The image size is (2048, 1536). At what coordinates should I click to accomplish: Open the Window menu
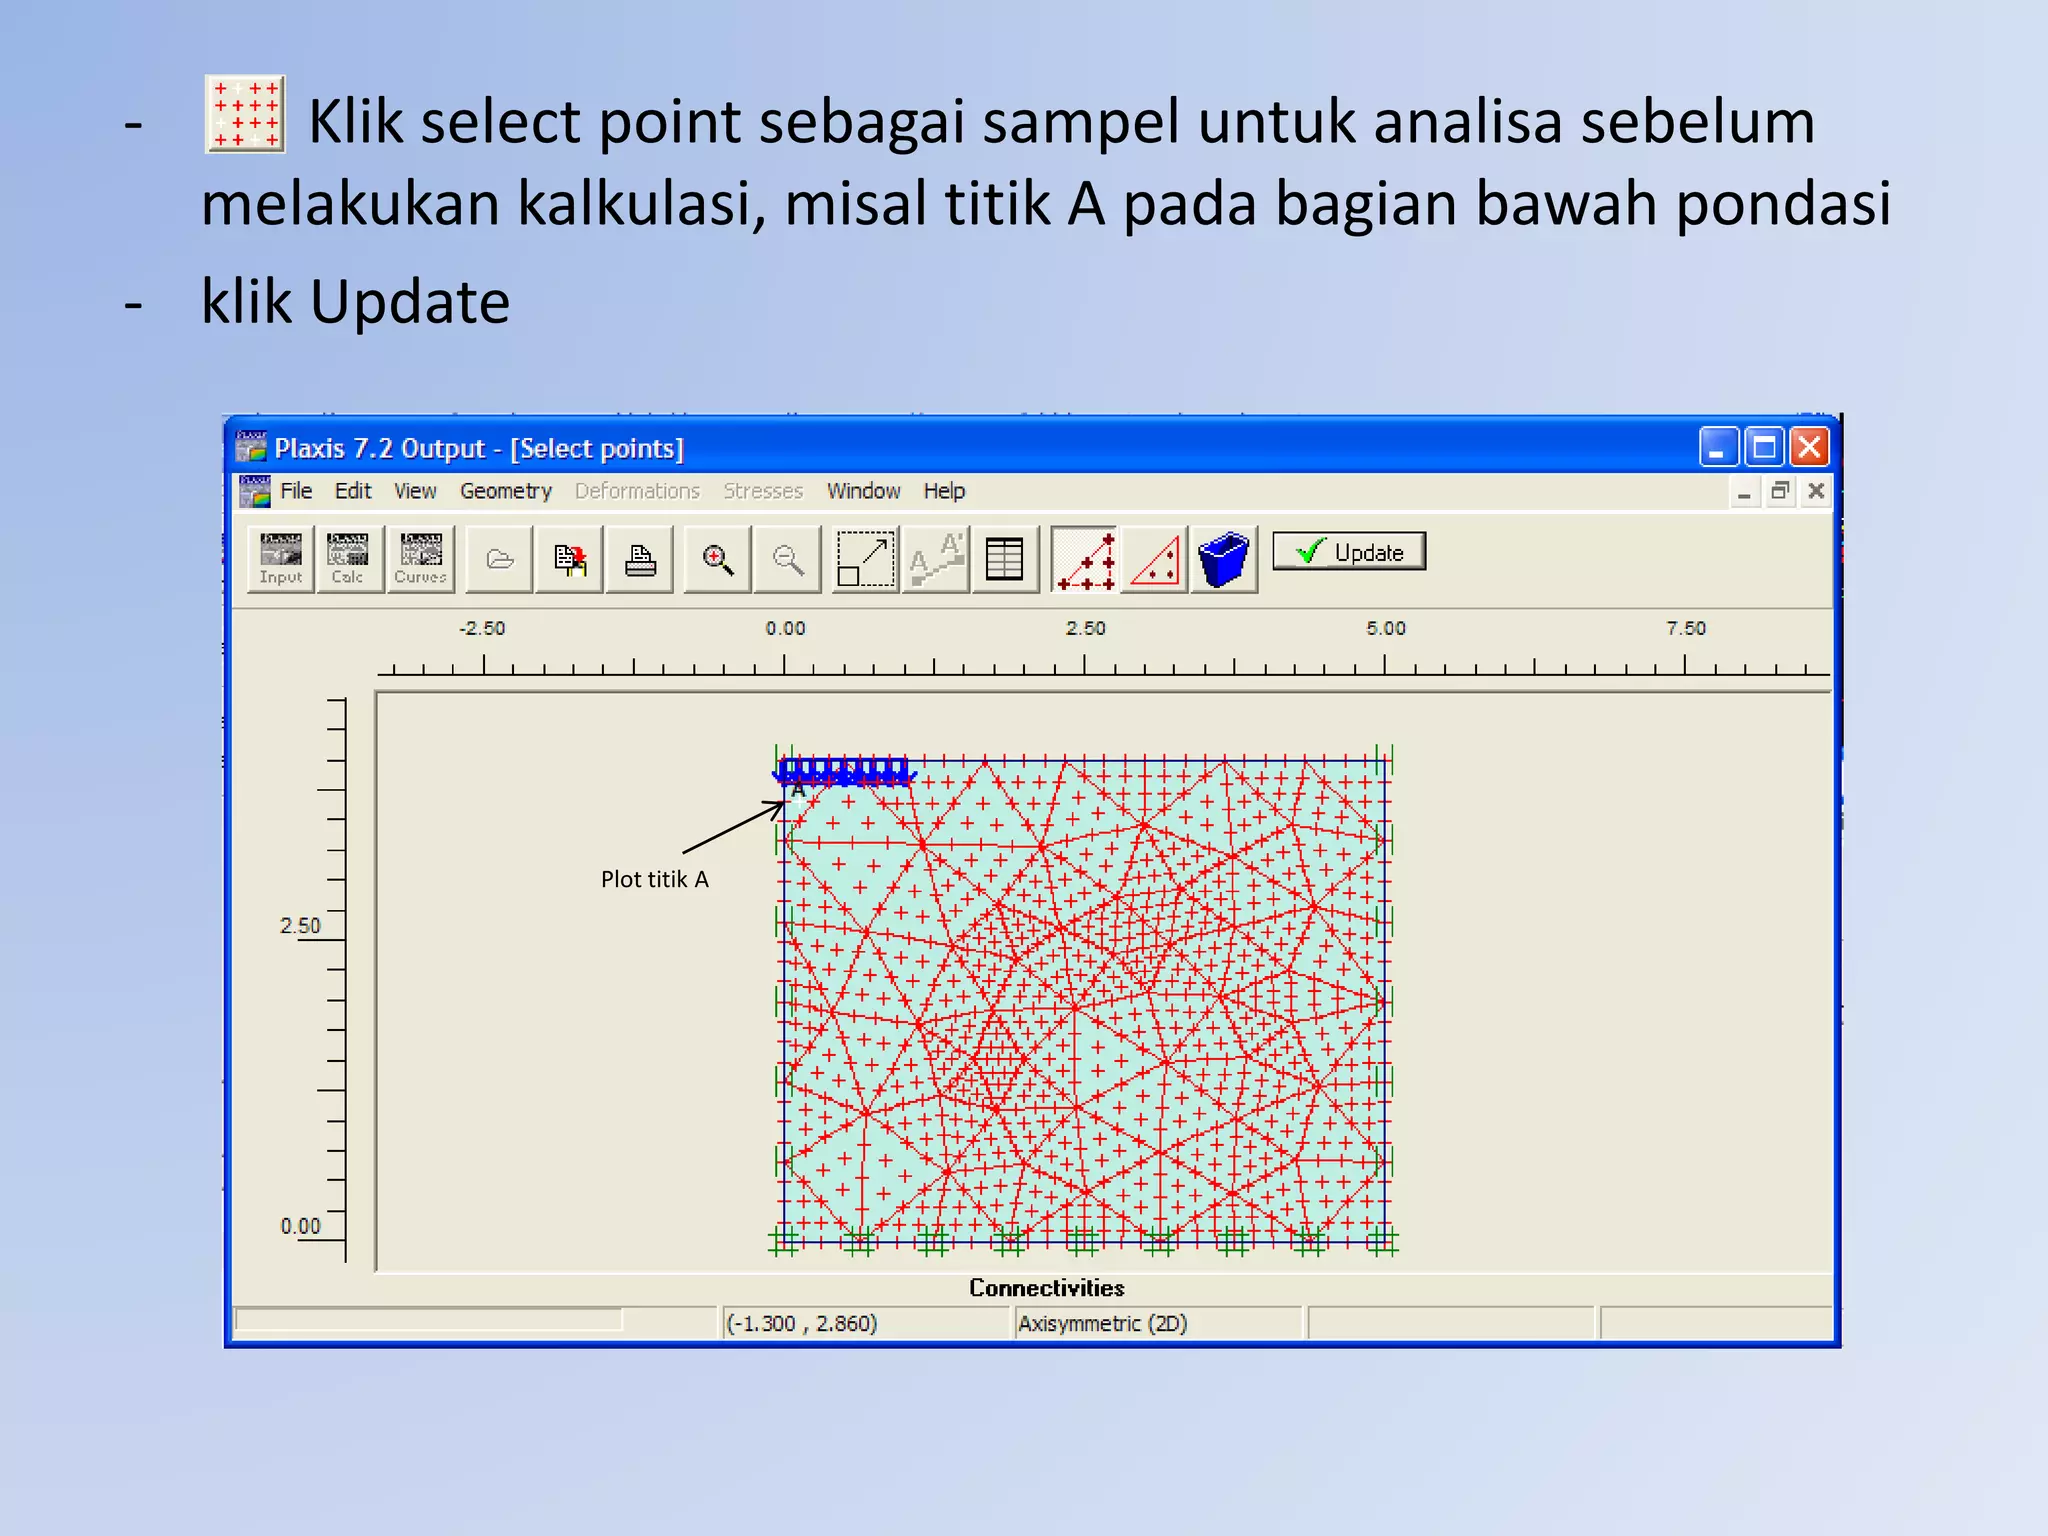click(864, 491)
